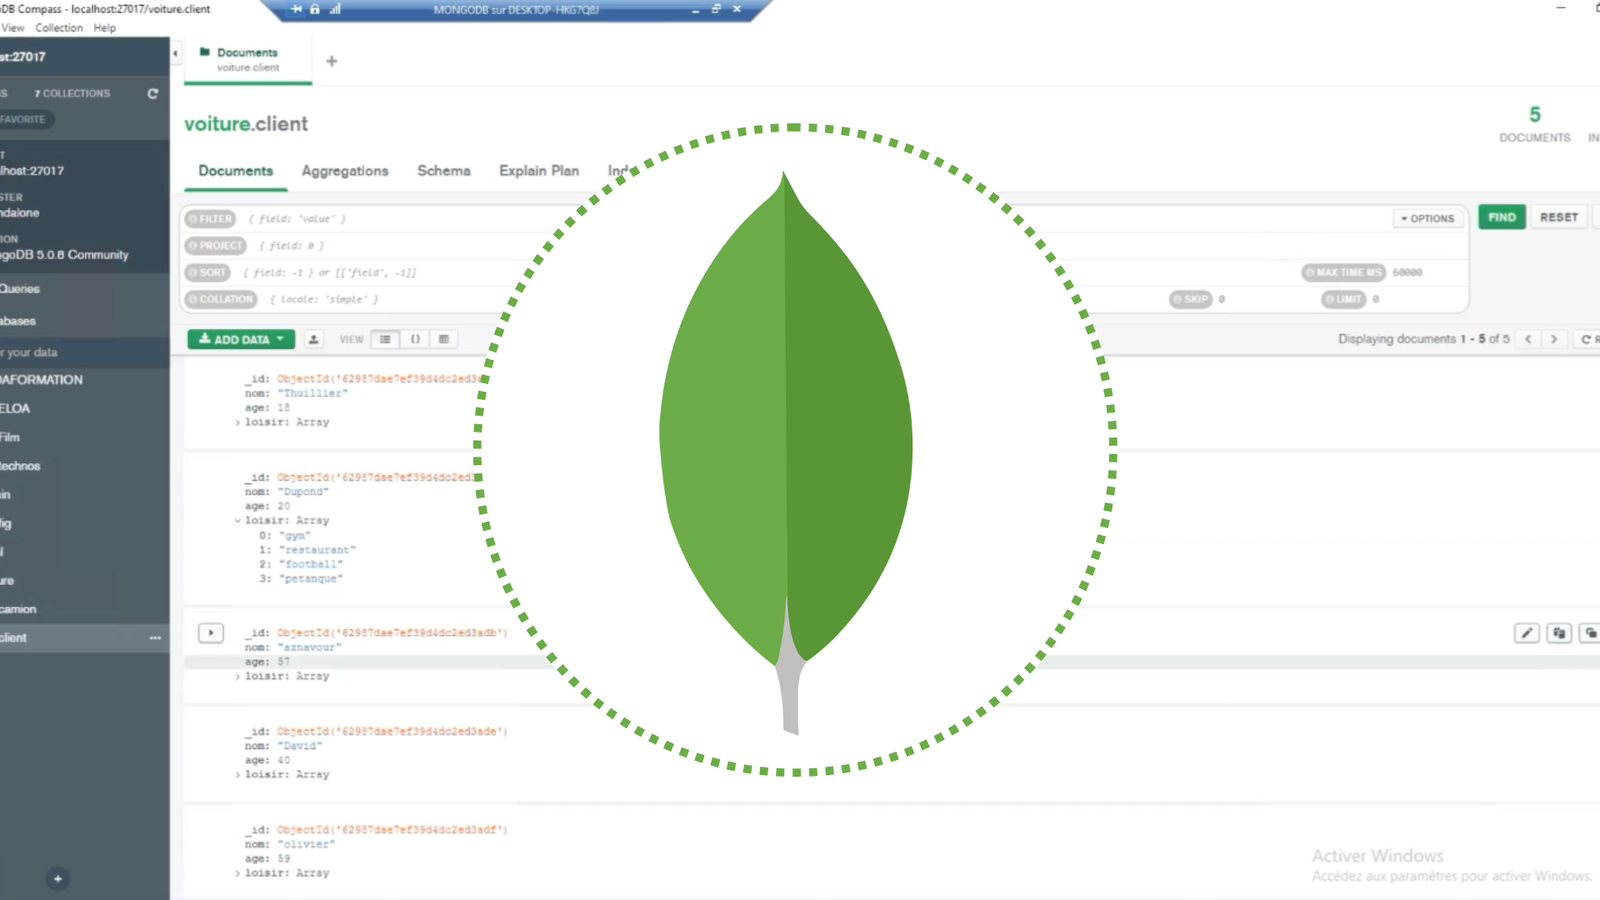Viewport: 1600px width, 900px height.
Task: Expand the aznavour document with arrow button
Action: pyautogui.click(x=210, y=633)
